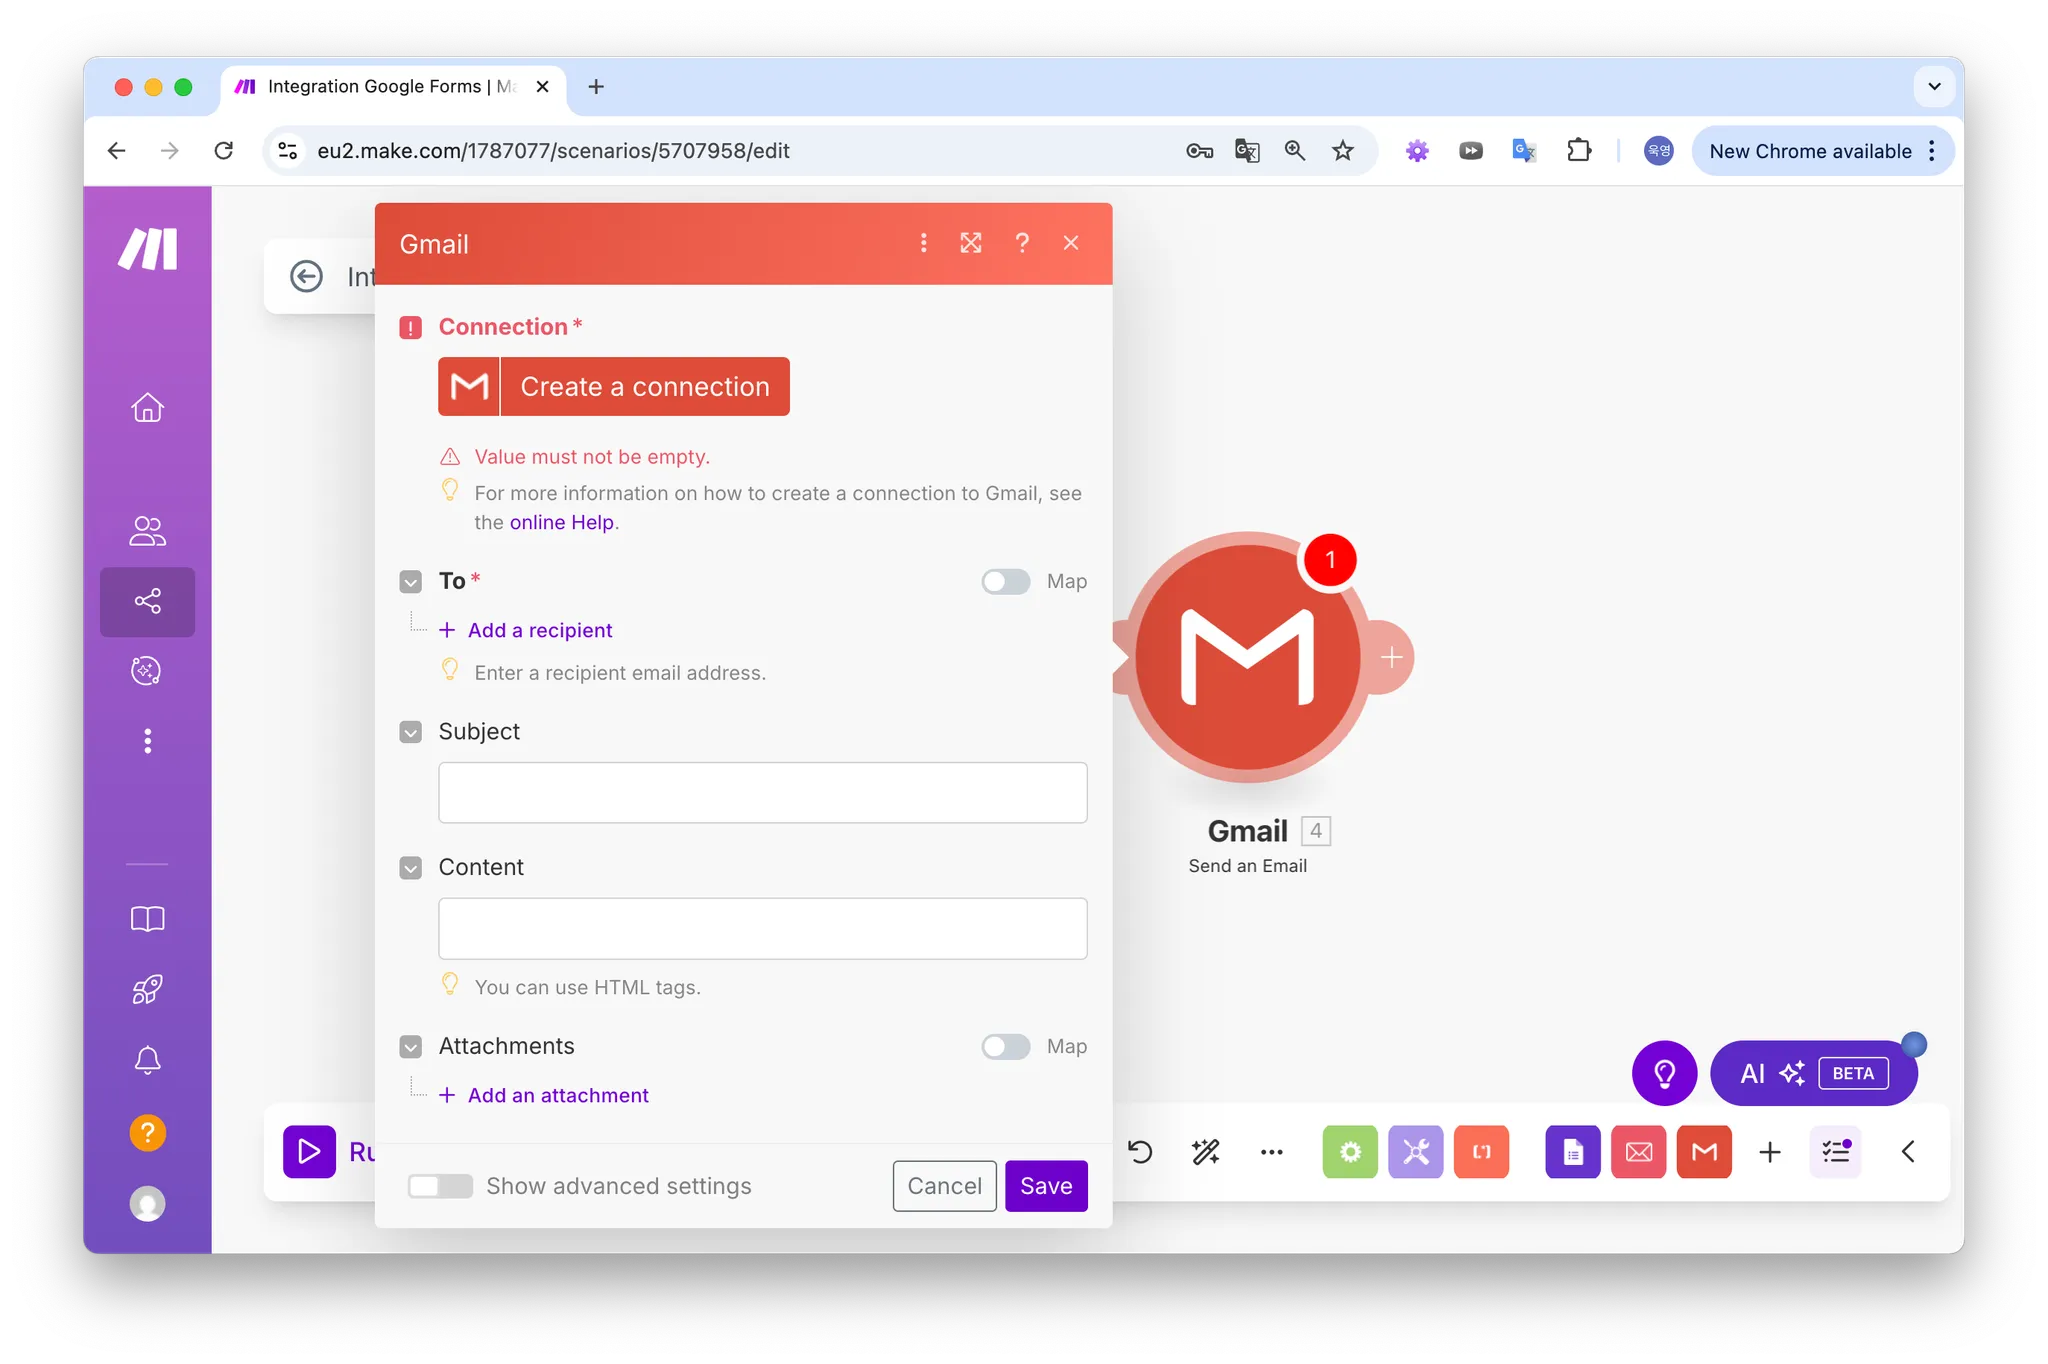Click into the Subject input field
The image size is (2048, 1364).
click(x=763, y=793)
